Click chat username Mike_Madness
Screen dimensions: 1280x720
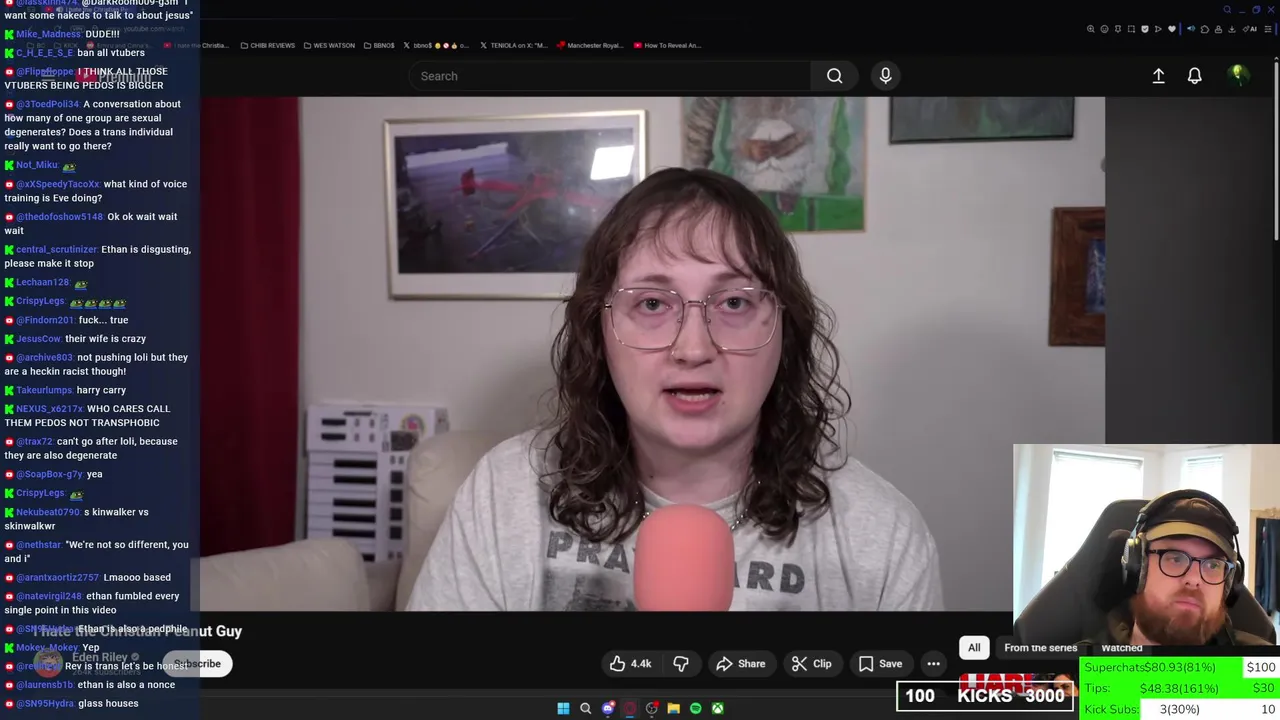(x=48, y=34)
